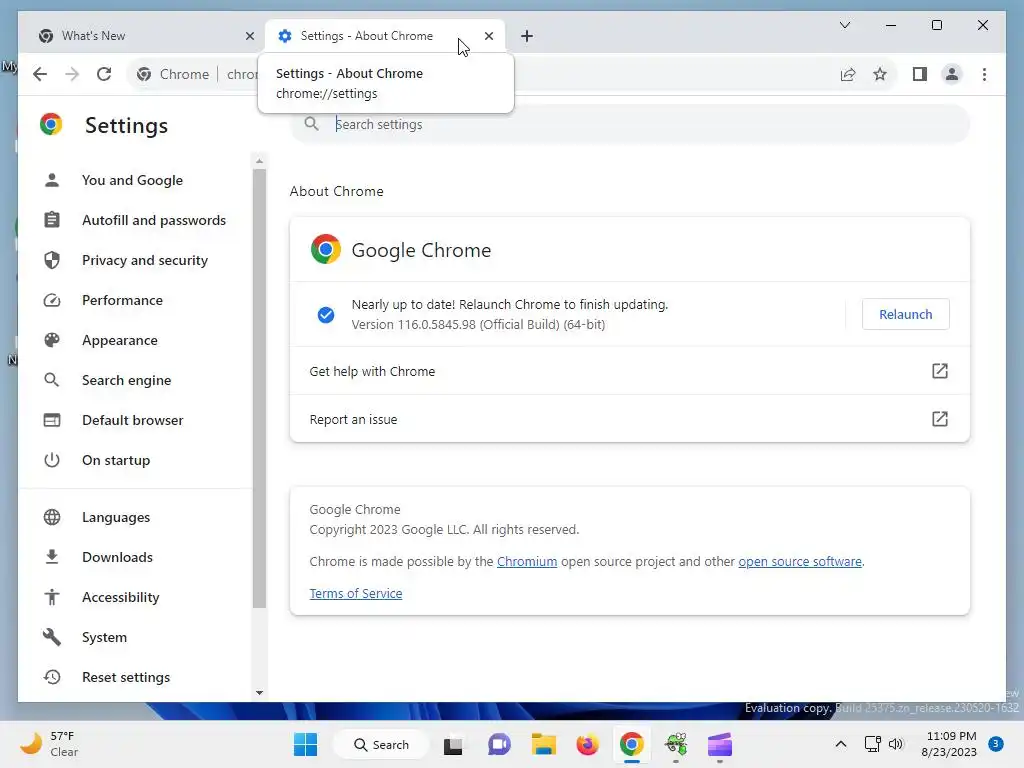The width and height of the screenshot is (1024, 768).
Task: Open Reset settings section
Action: click(126, 677)
